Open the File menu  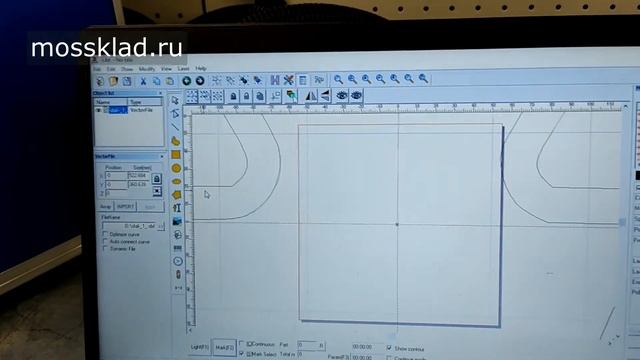(x=98, y=69)
